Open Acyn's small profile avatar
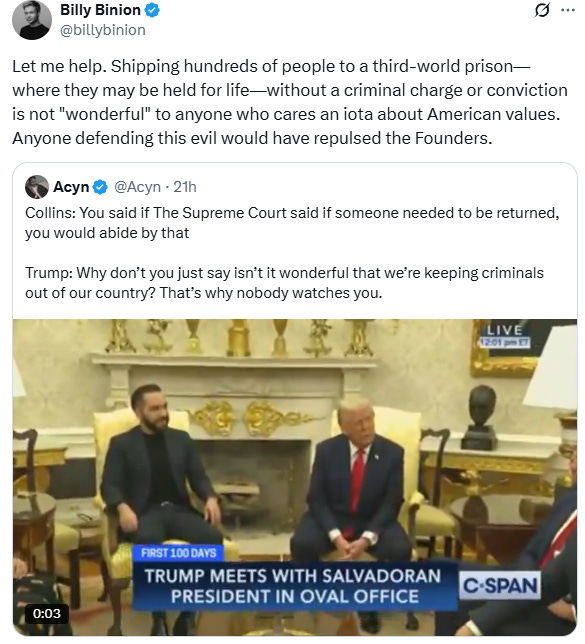Image resolution: width=585 pixels, height=644 pixels. [37, 187]
